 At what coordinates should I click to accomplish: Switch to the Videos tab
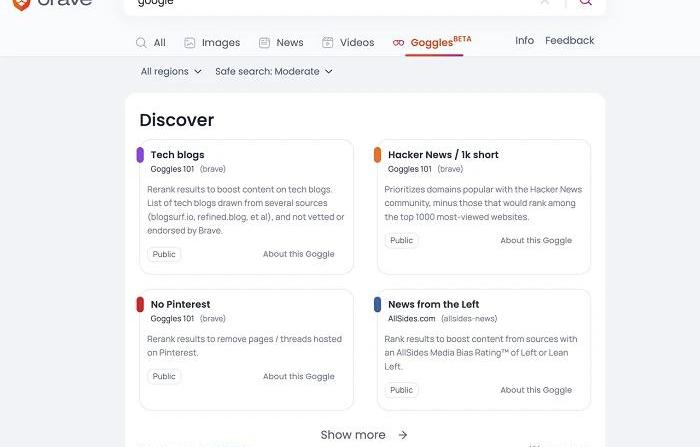click(348, 43)
